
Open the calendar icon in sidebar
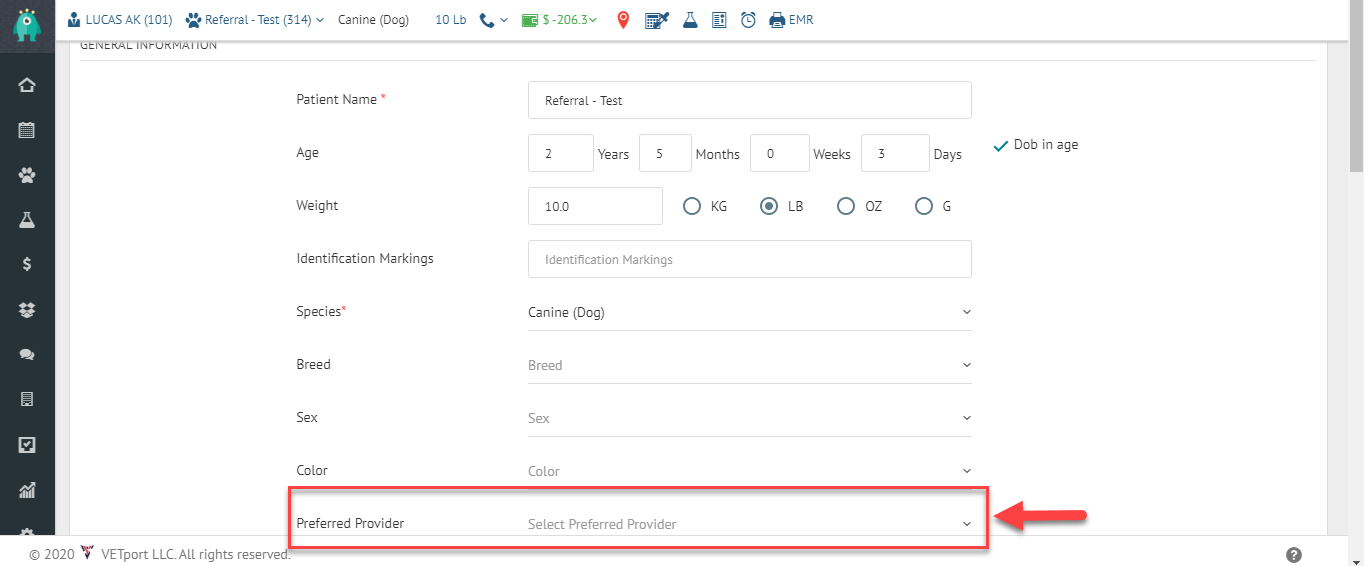[x=27, y=130]
